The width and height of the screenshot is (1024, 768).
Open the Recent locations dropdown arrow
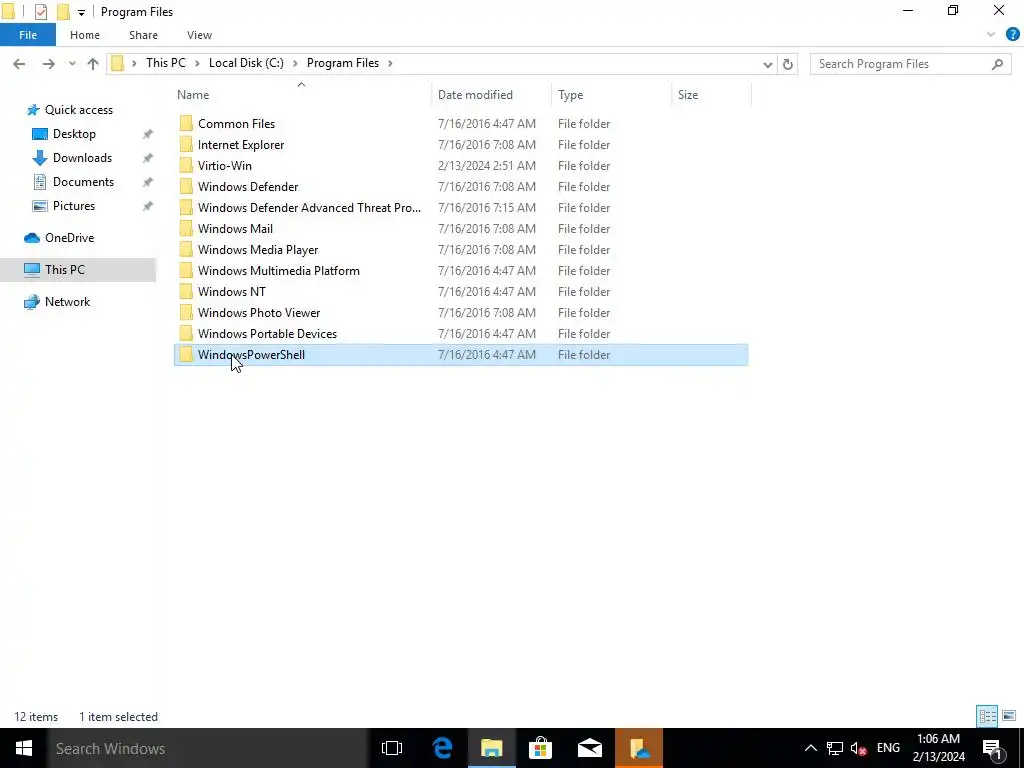(72, 64)
